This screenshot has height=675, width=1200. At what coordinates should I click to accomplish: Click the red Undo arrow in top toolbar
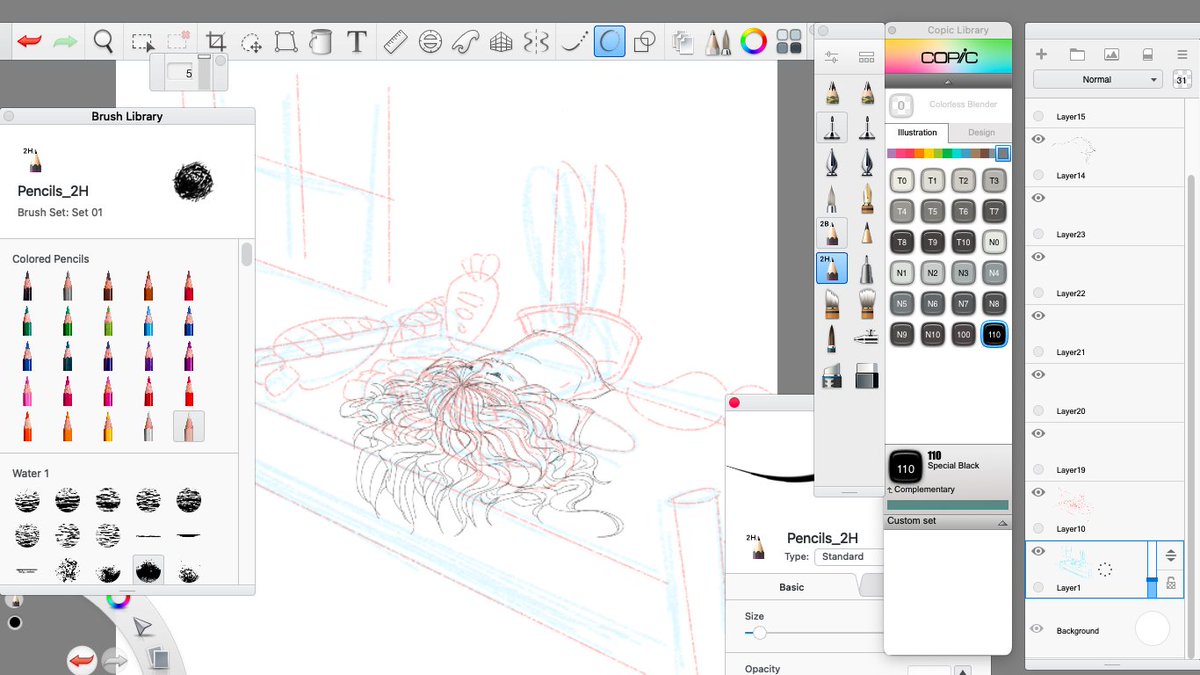29,41
